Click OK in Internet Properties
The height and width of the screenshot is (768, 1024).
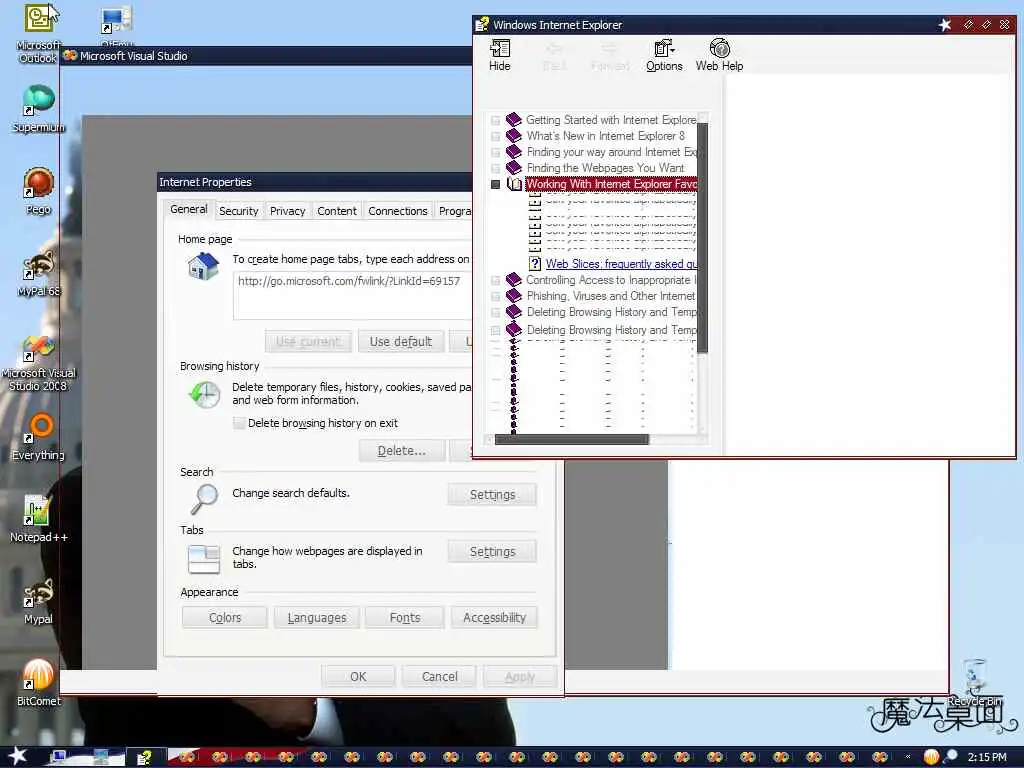(x=358, y=677)
